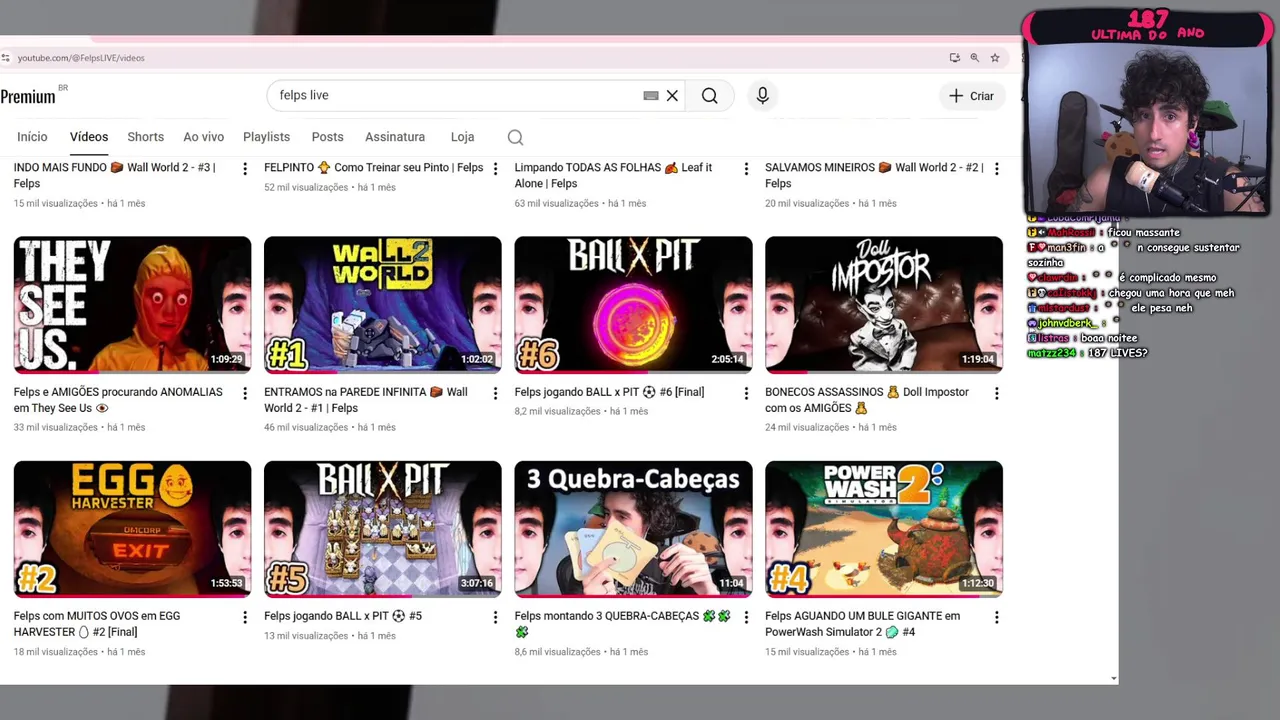Click title ENTRAMOS na PAREDE INFINITA
The image size is (1280, 720).
(x=366, y=400)
